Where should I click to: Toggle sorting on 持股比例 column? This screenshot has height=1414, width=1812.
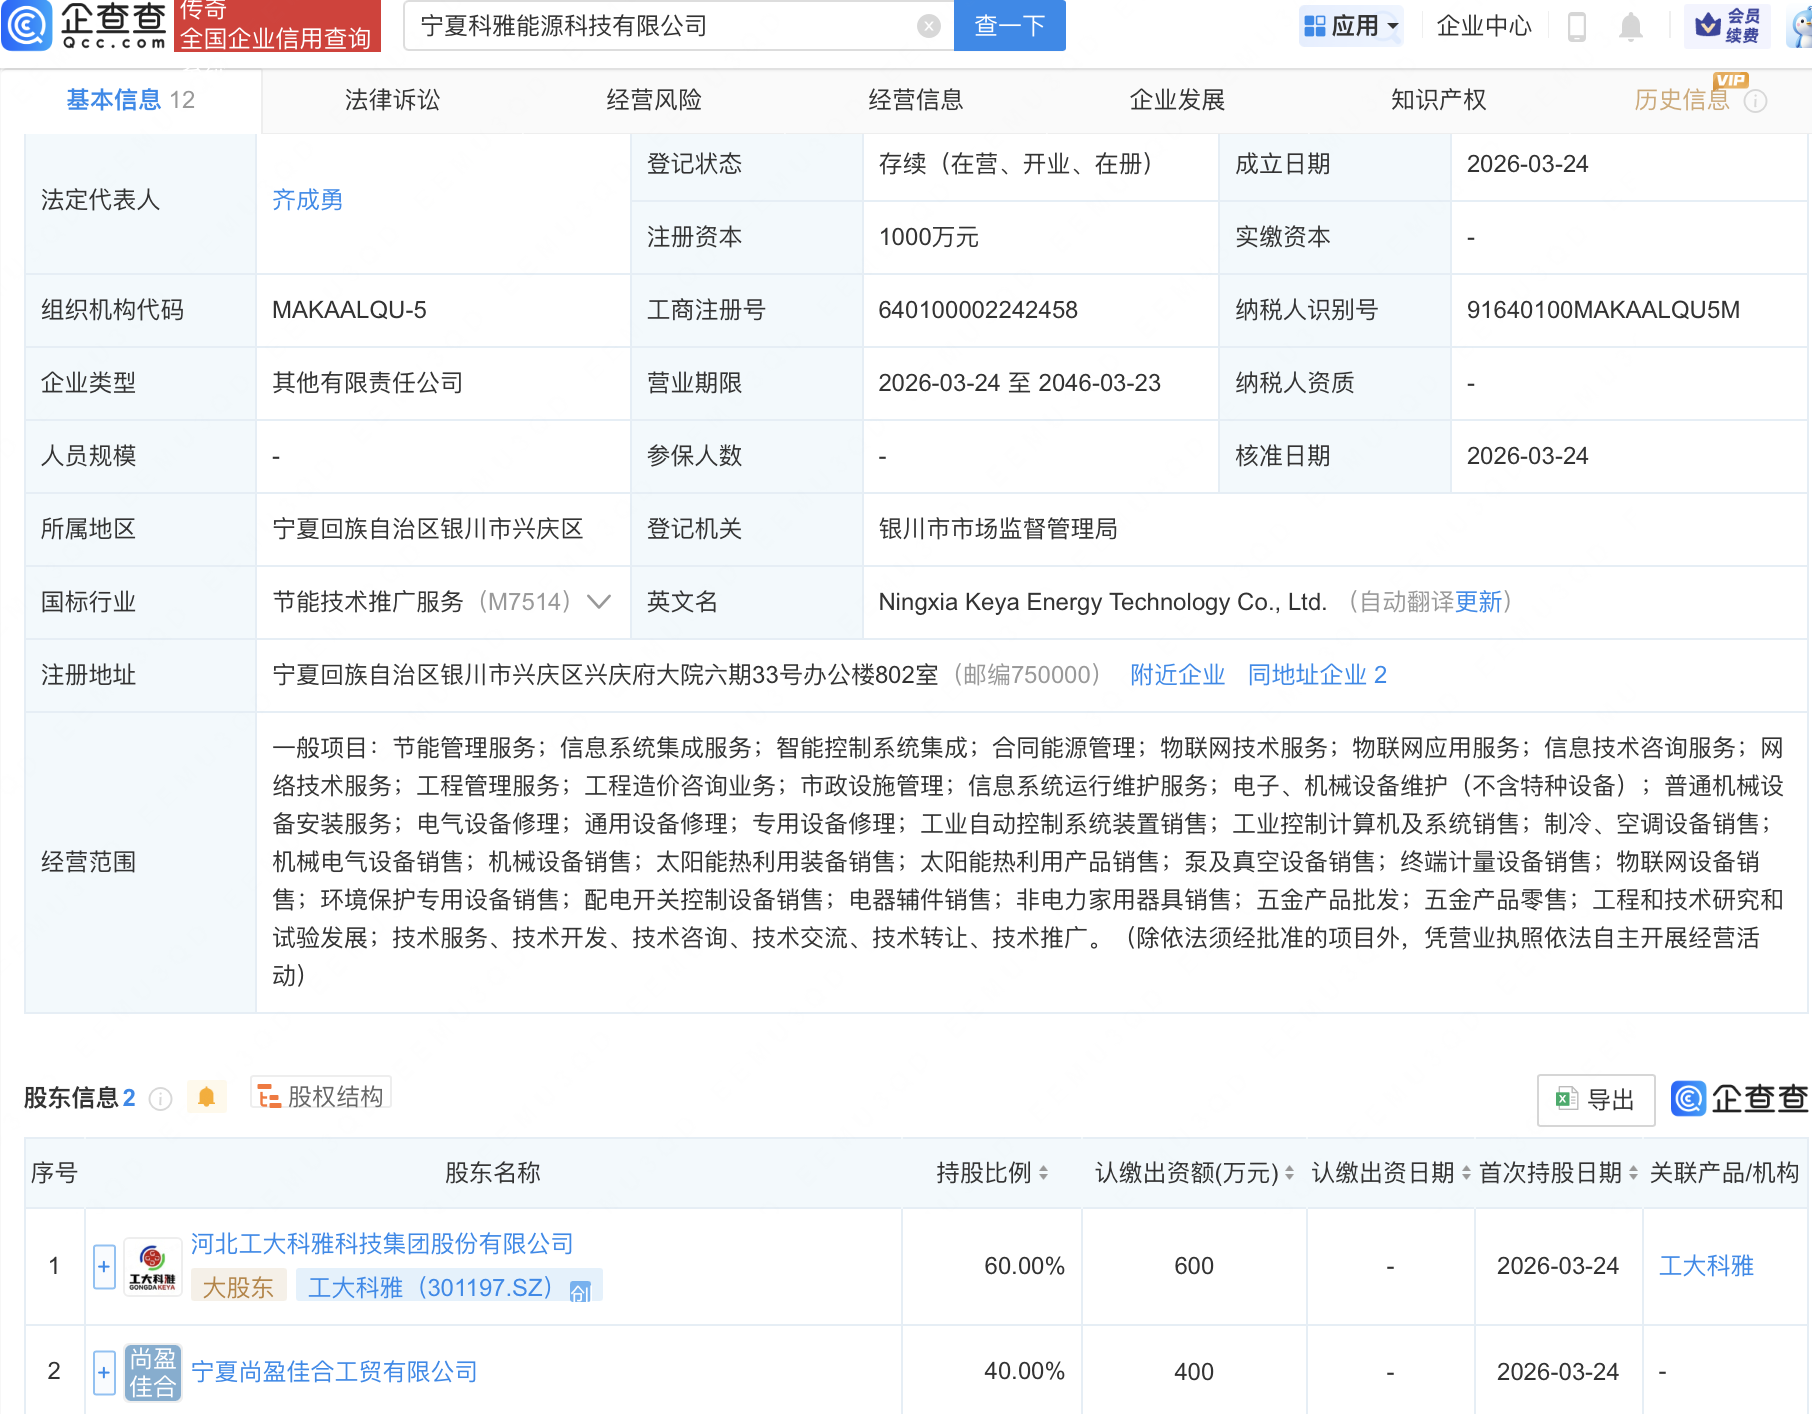point(1044,1172)
